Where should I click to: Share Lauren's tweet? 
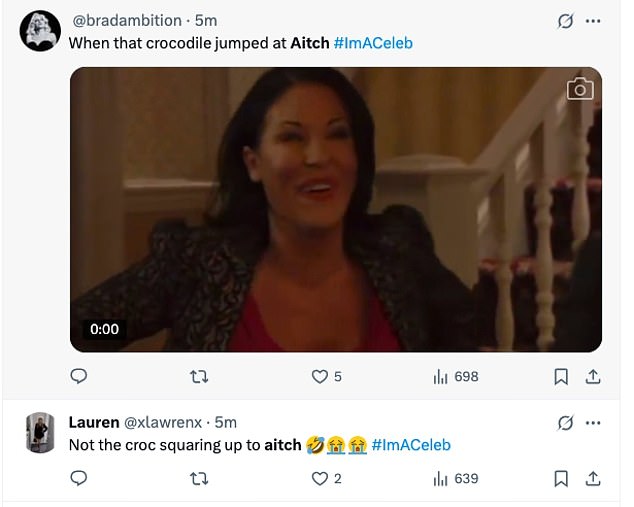click(x=592, y=479)
